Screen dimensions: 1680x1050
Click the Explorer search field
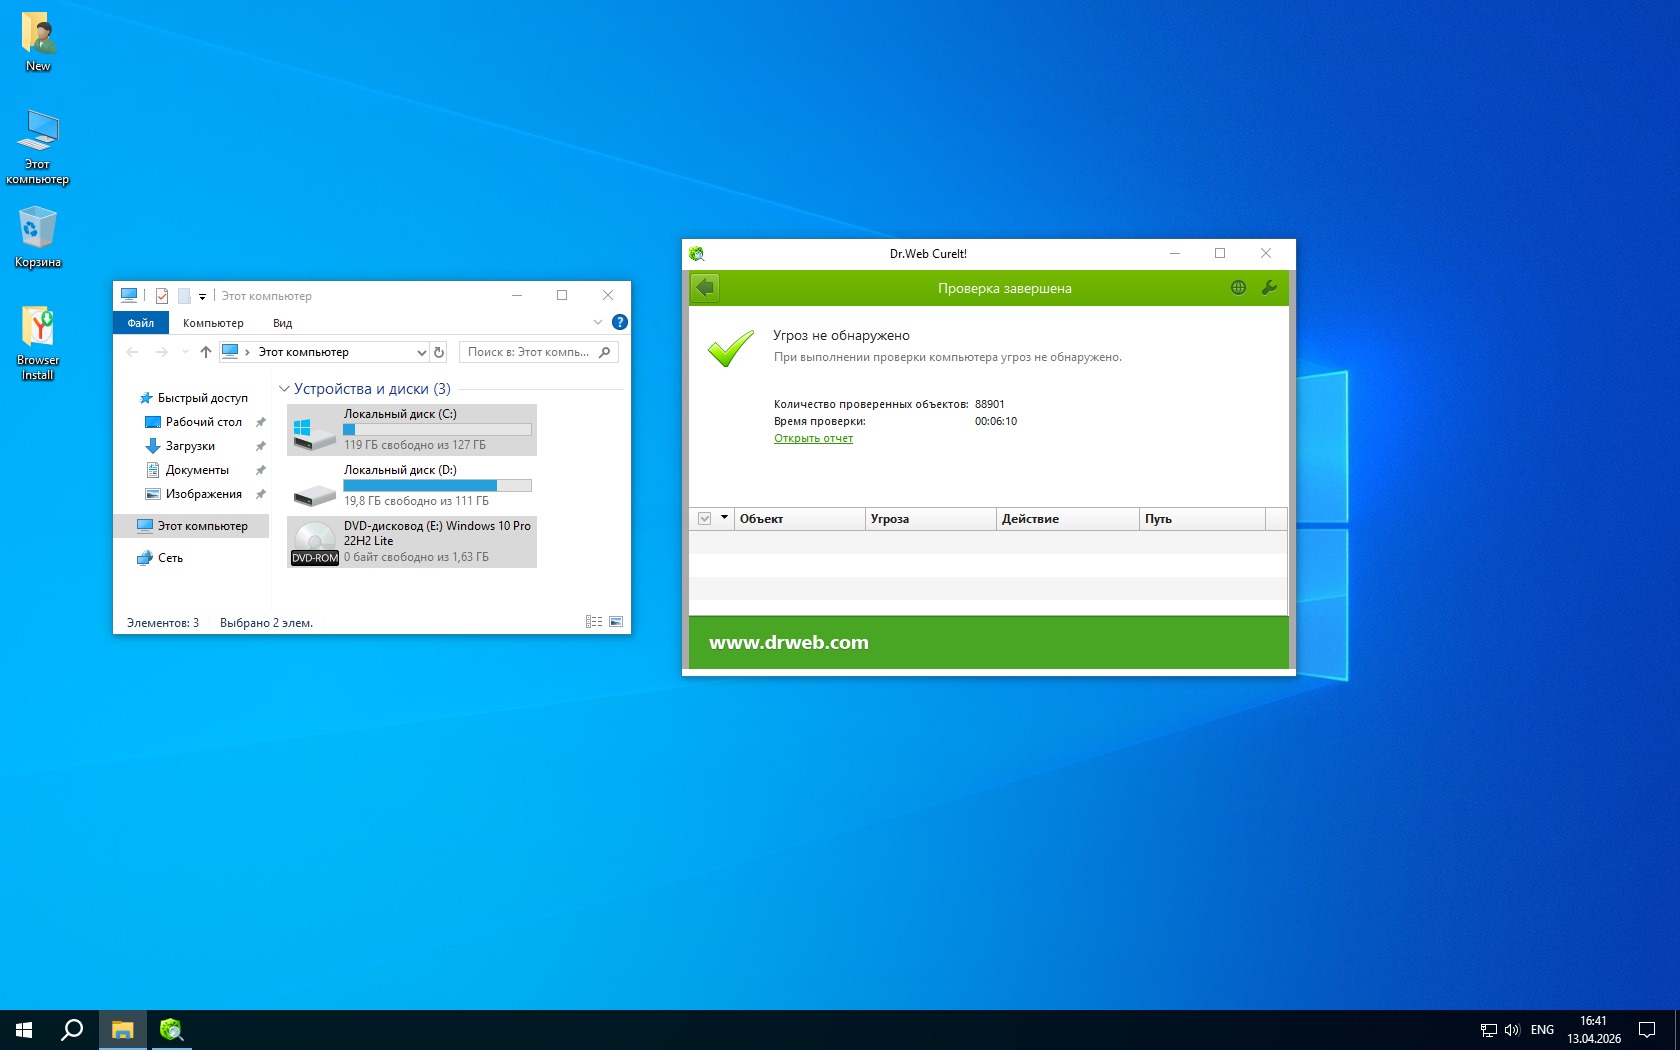tap(529, 352)
